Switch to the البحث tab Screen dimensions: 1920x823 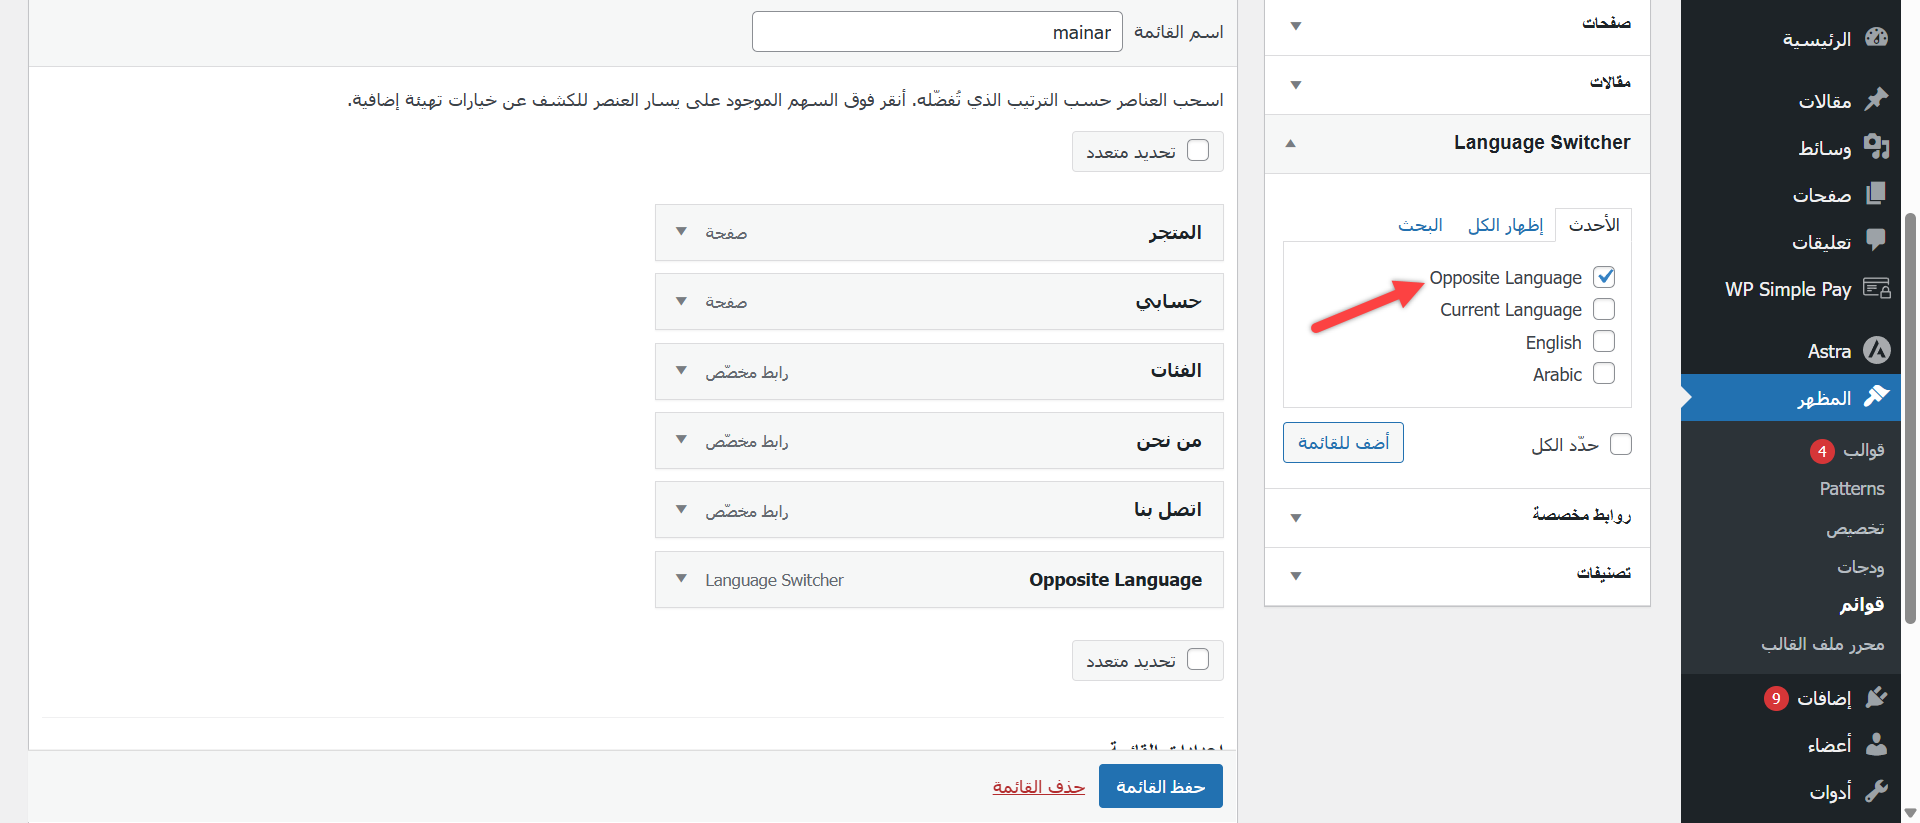(1420, 225)
